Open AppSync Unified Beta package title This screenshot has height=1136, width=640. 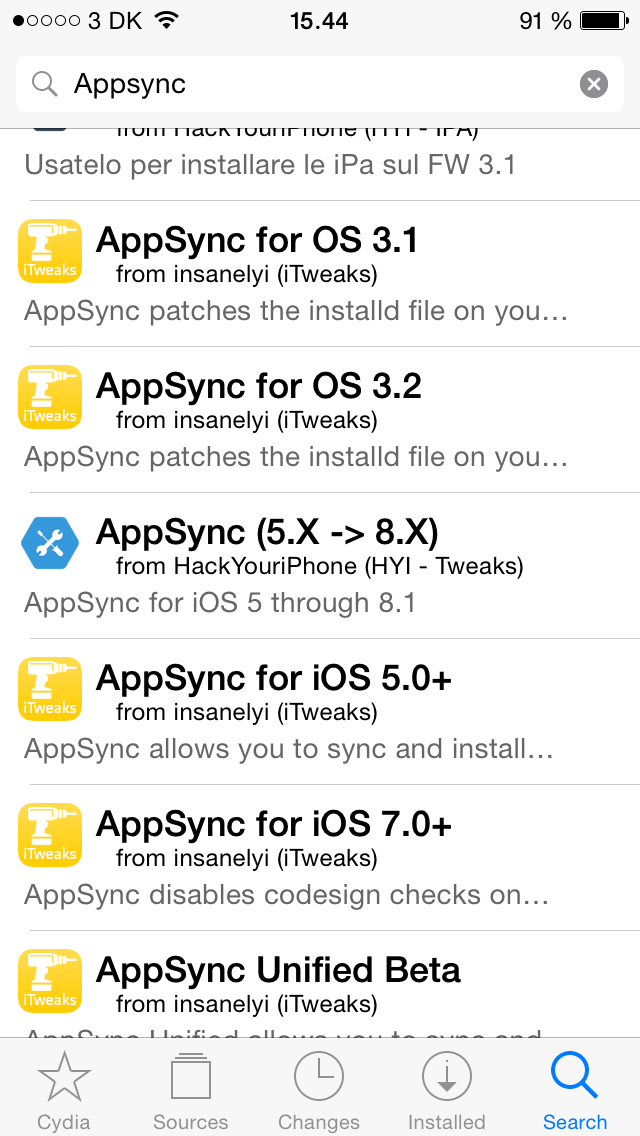pos(278,970)
